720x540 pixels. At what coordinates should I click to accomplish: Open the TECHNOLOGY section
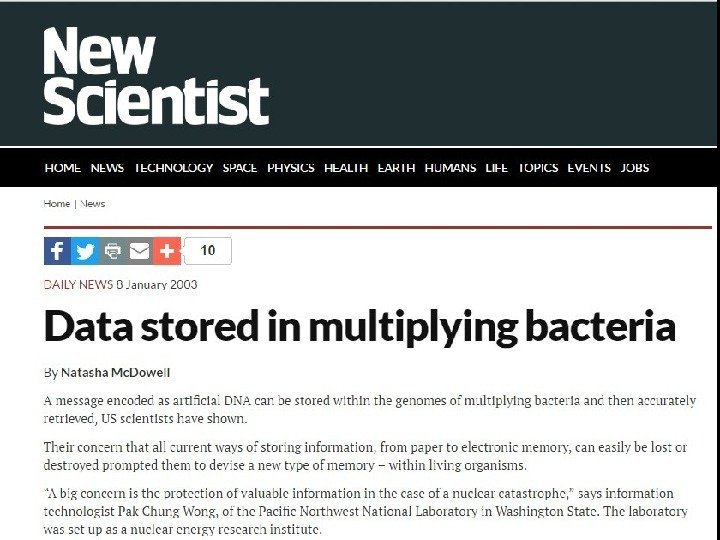173,168
